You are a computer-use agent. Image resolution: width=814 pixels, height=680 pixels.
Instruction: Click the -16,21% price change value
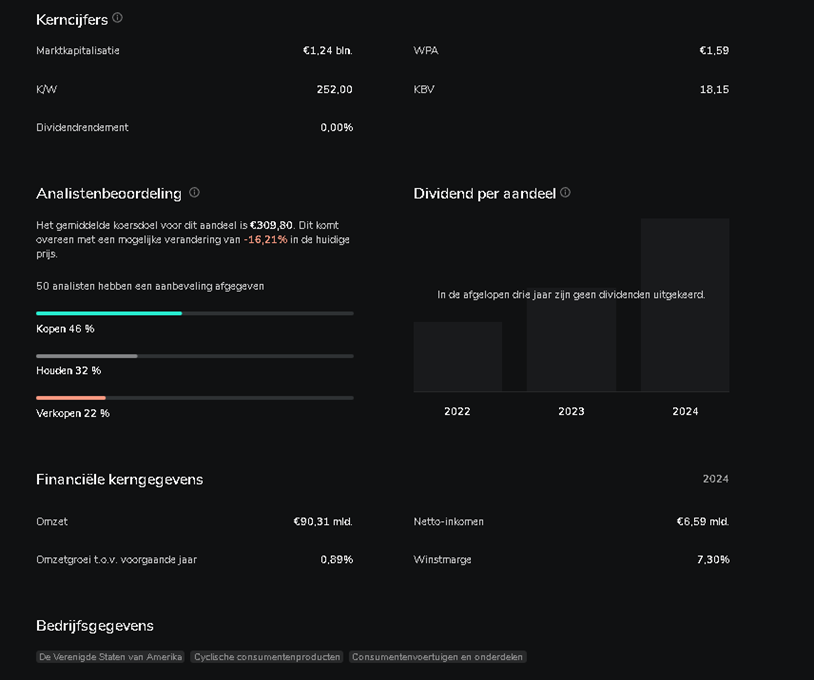[x=265, y=240]
